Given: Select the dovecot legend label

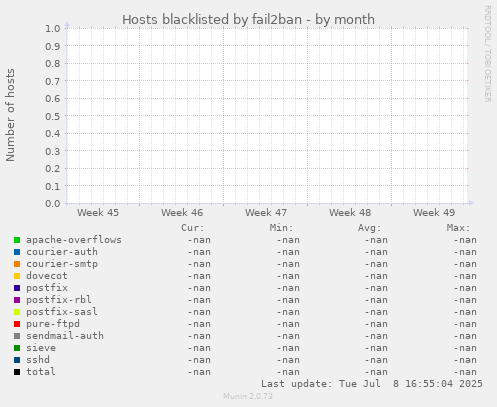Looking at the screenshot, I should (x=47, y=276).
